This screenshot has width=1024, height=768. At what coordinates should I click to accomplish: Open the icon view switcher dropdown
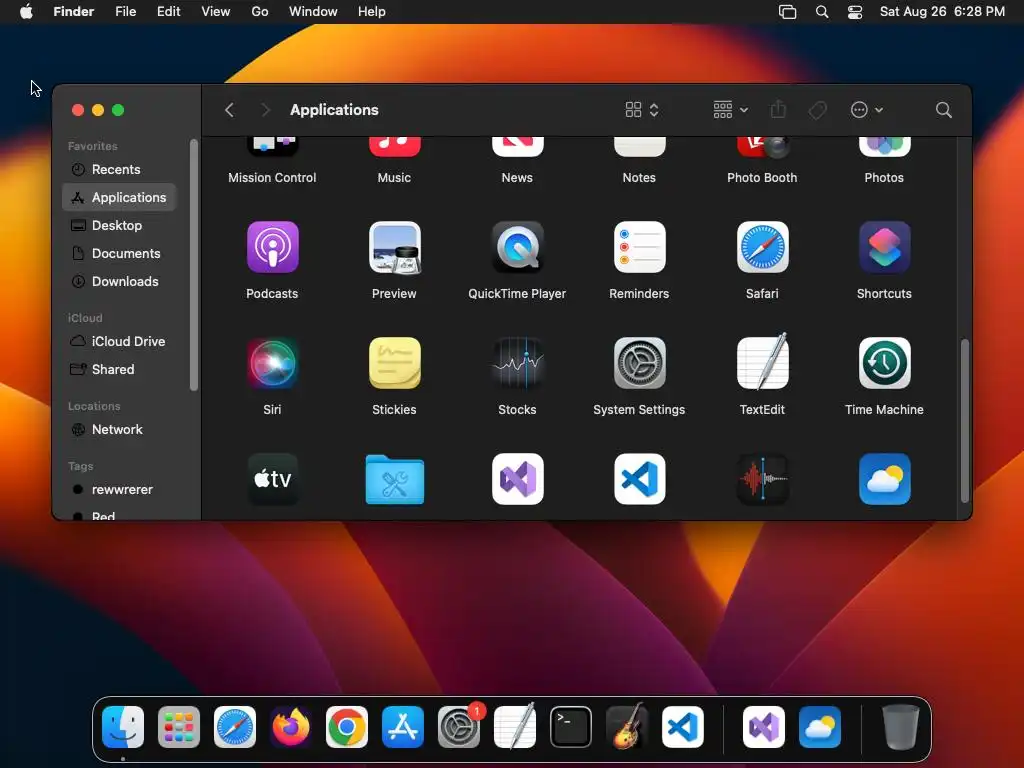point(643,110)
